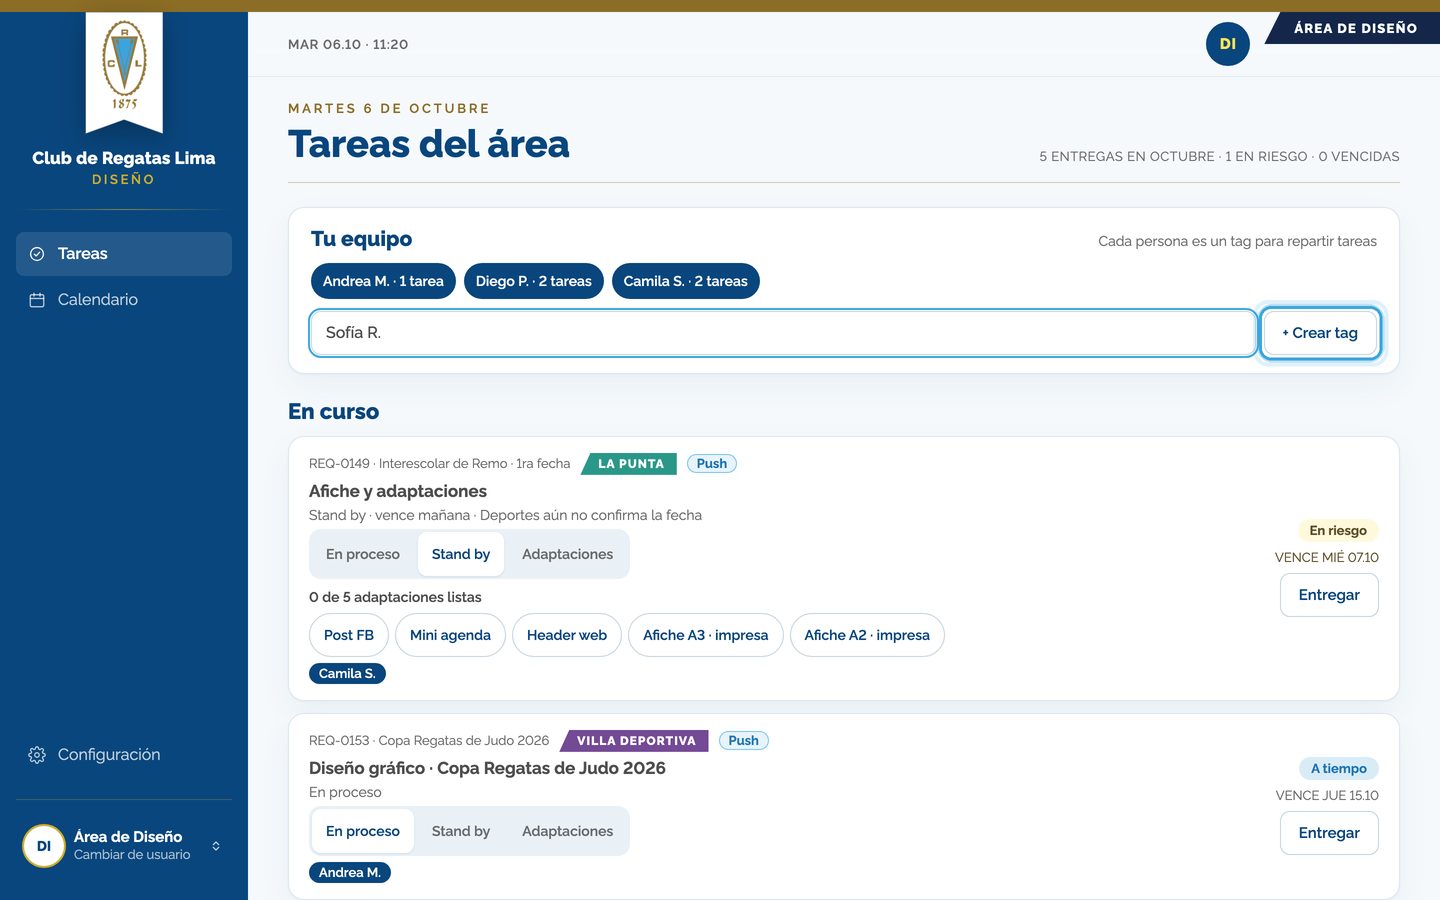Click Entregar on the Afiche y adaptaciones task
This screenshot has width=1440, height=900.
point(1329,595)
